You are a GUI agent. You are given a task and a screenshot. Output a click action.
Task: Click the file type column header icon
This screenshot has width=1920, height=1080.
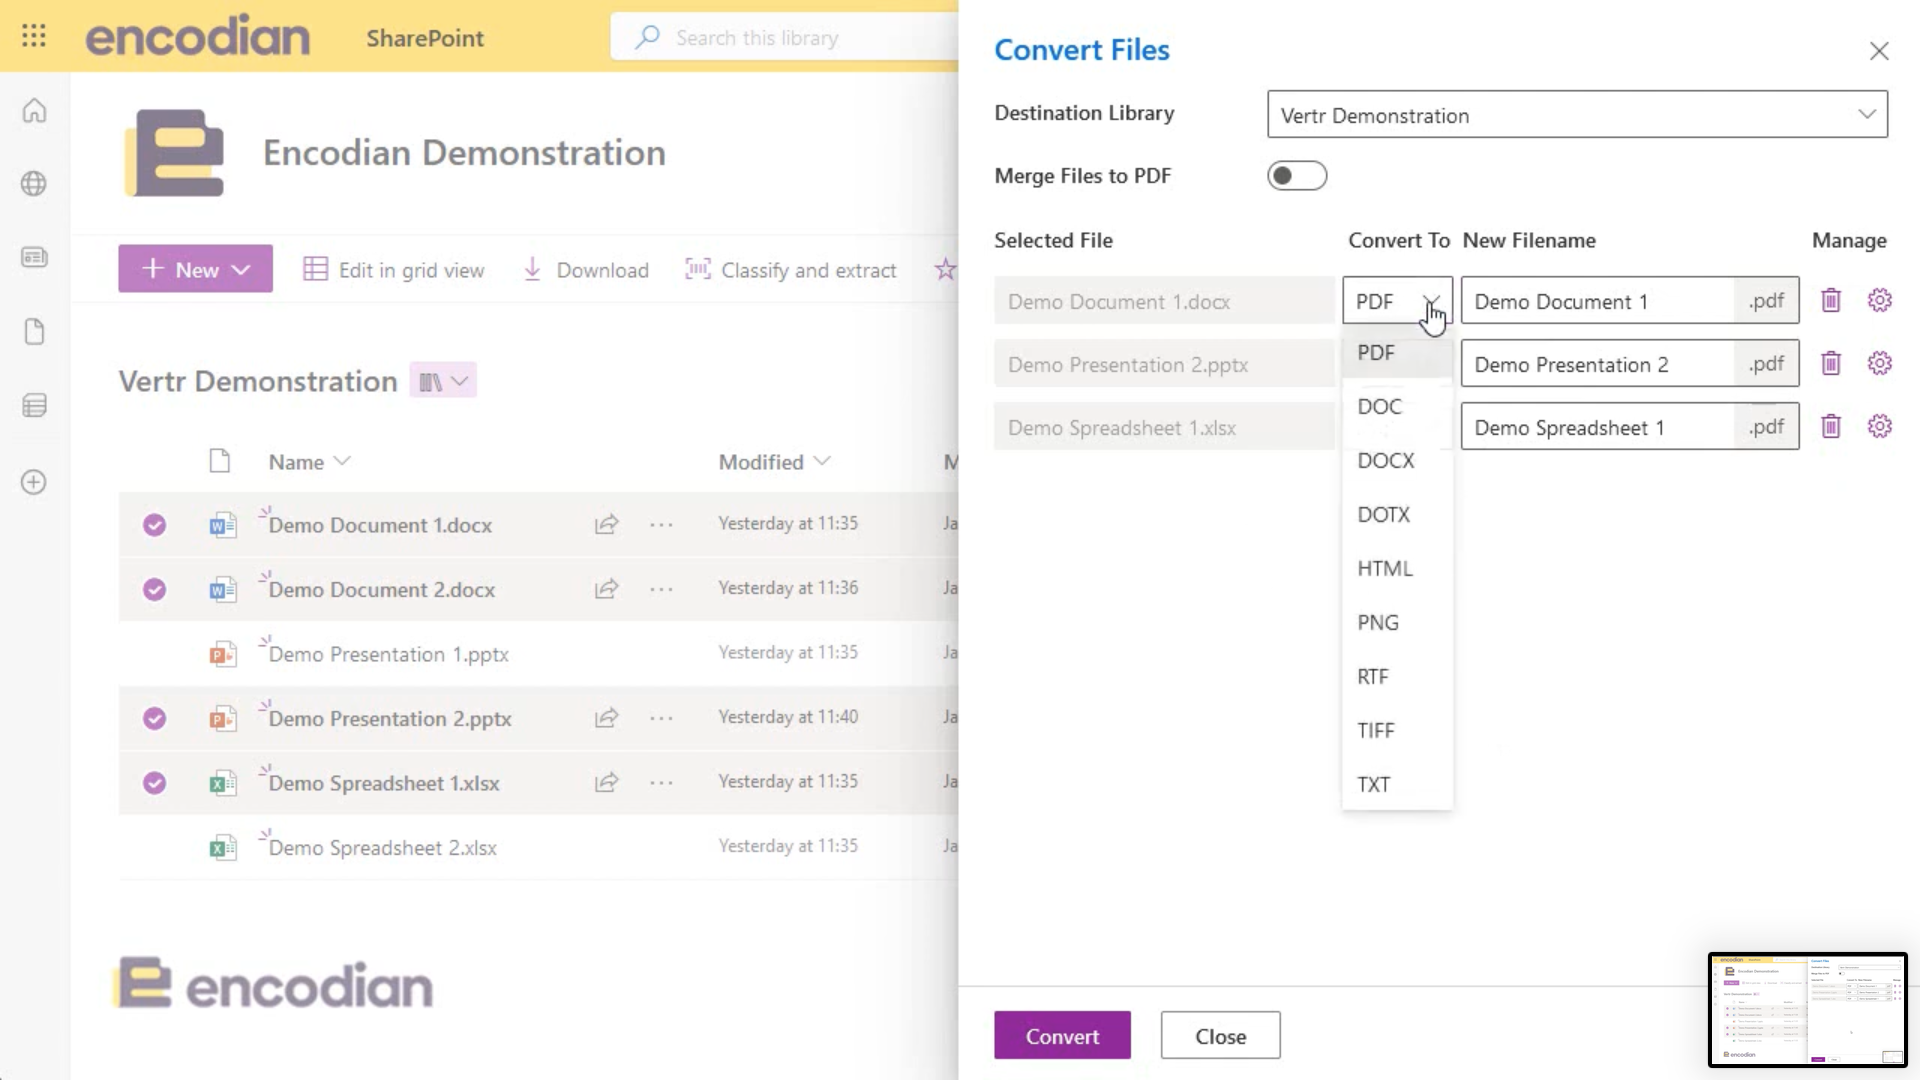(219, 461)
